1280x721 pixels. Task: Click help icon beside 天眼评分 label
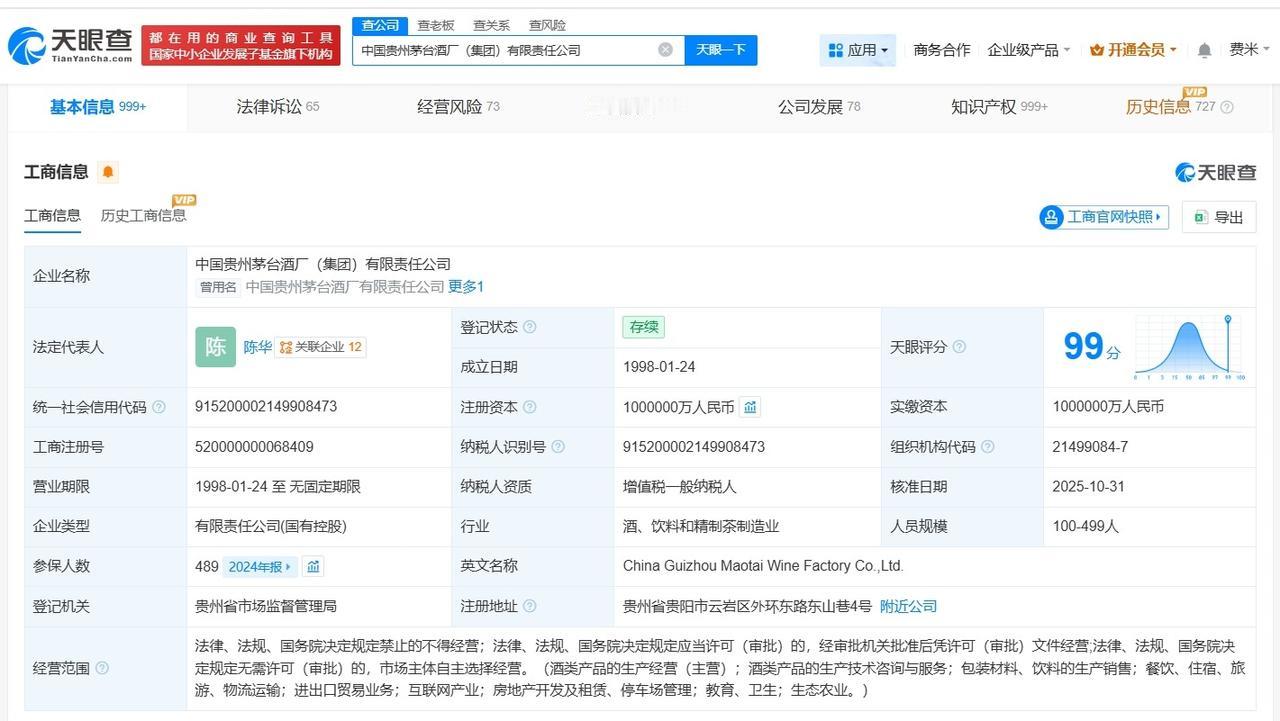click(959, 347)
